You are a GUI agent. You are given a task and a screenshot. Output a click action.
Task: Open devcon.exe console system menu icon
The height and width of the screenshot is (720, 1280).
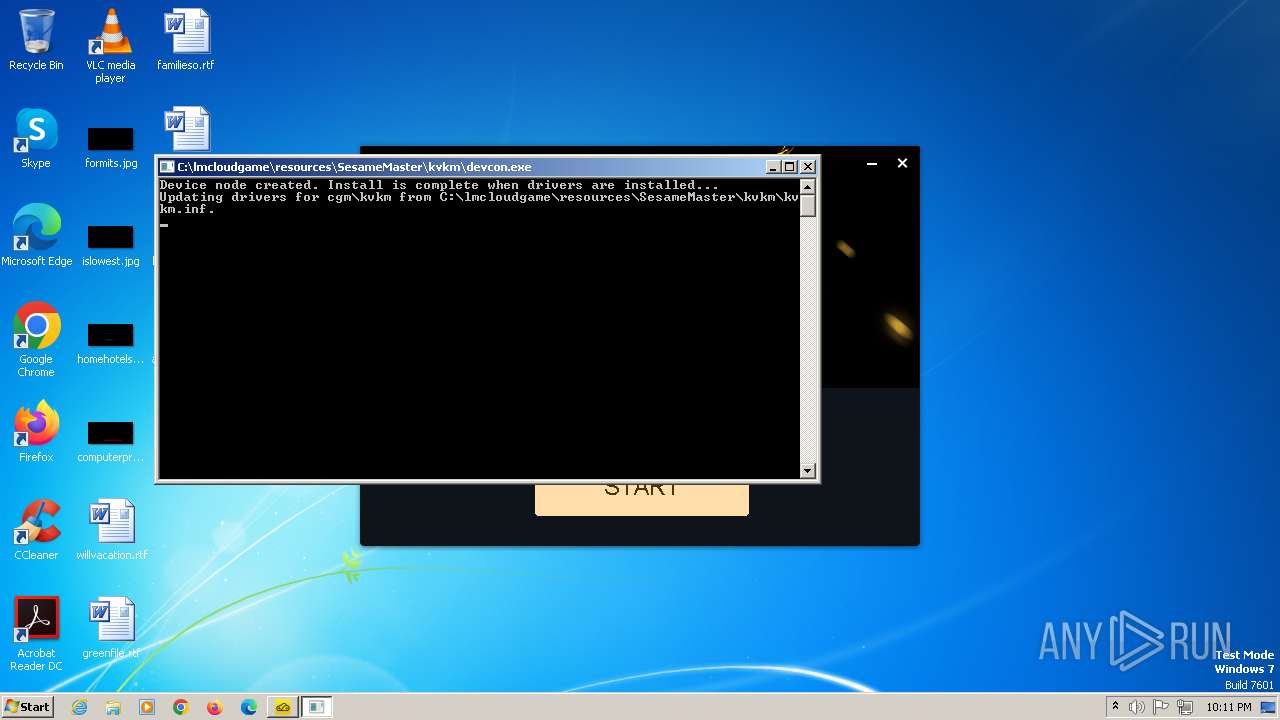(168, 167)
